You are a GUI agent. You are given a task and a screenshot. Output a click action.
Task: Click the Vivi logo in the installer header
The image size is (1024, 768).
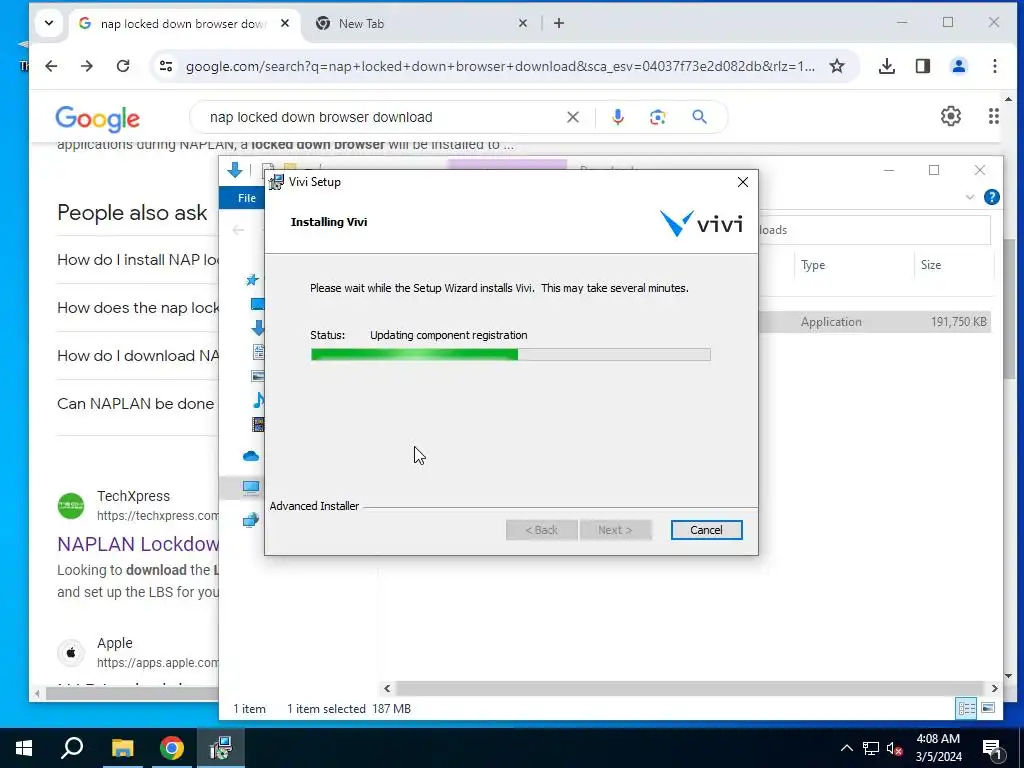701,223
